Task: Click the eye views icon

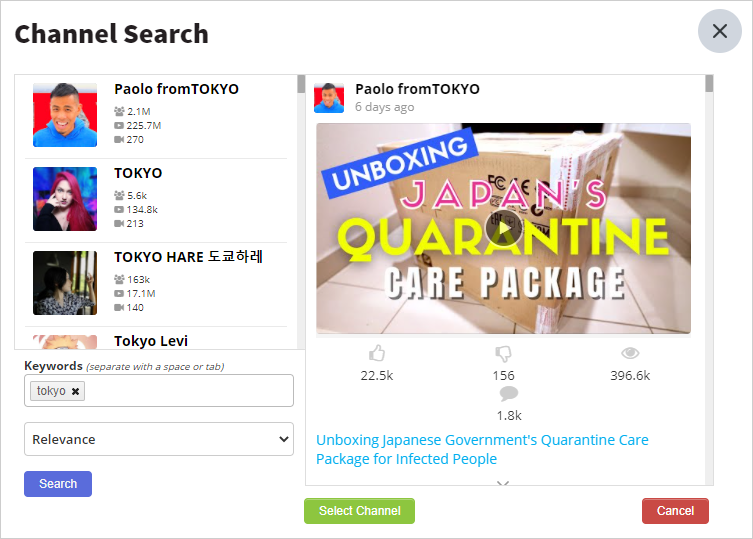Action: [x=630, y=353]
